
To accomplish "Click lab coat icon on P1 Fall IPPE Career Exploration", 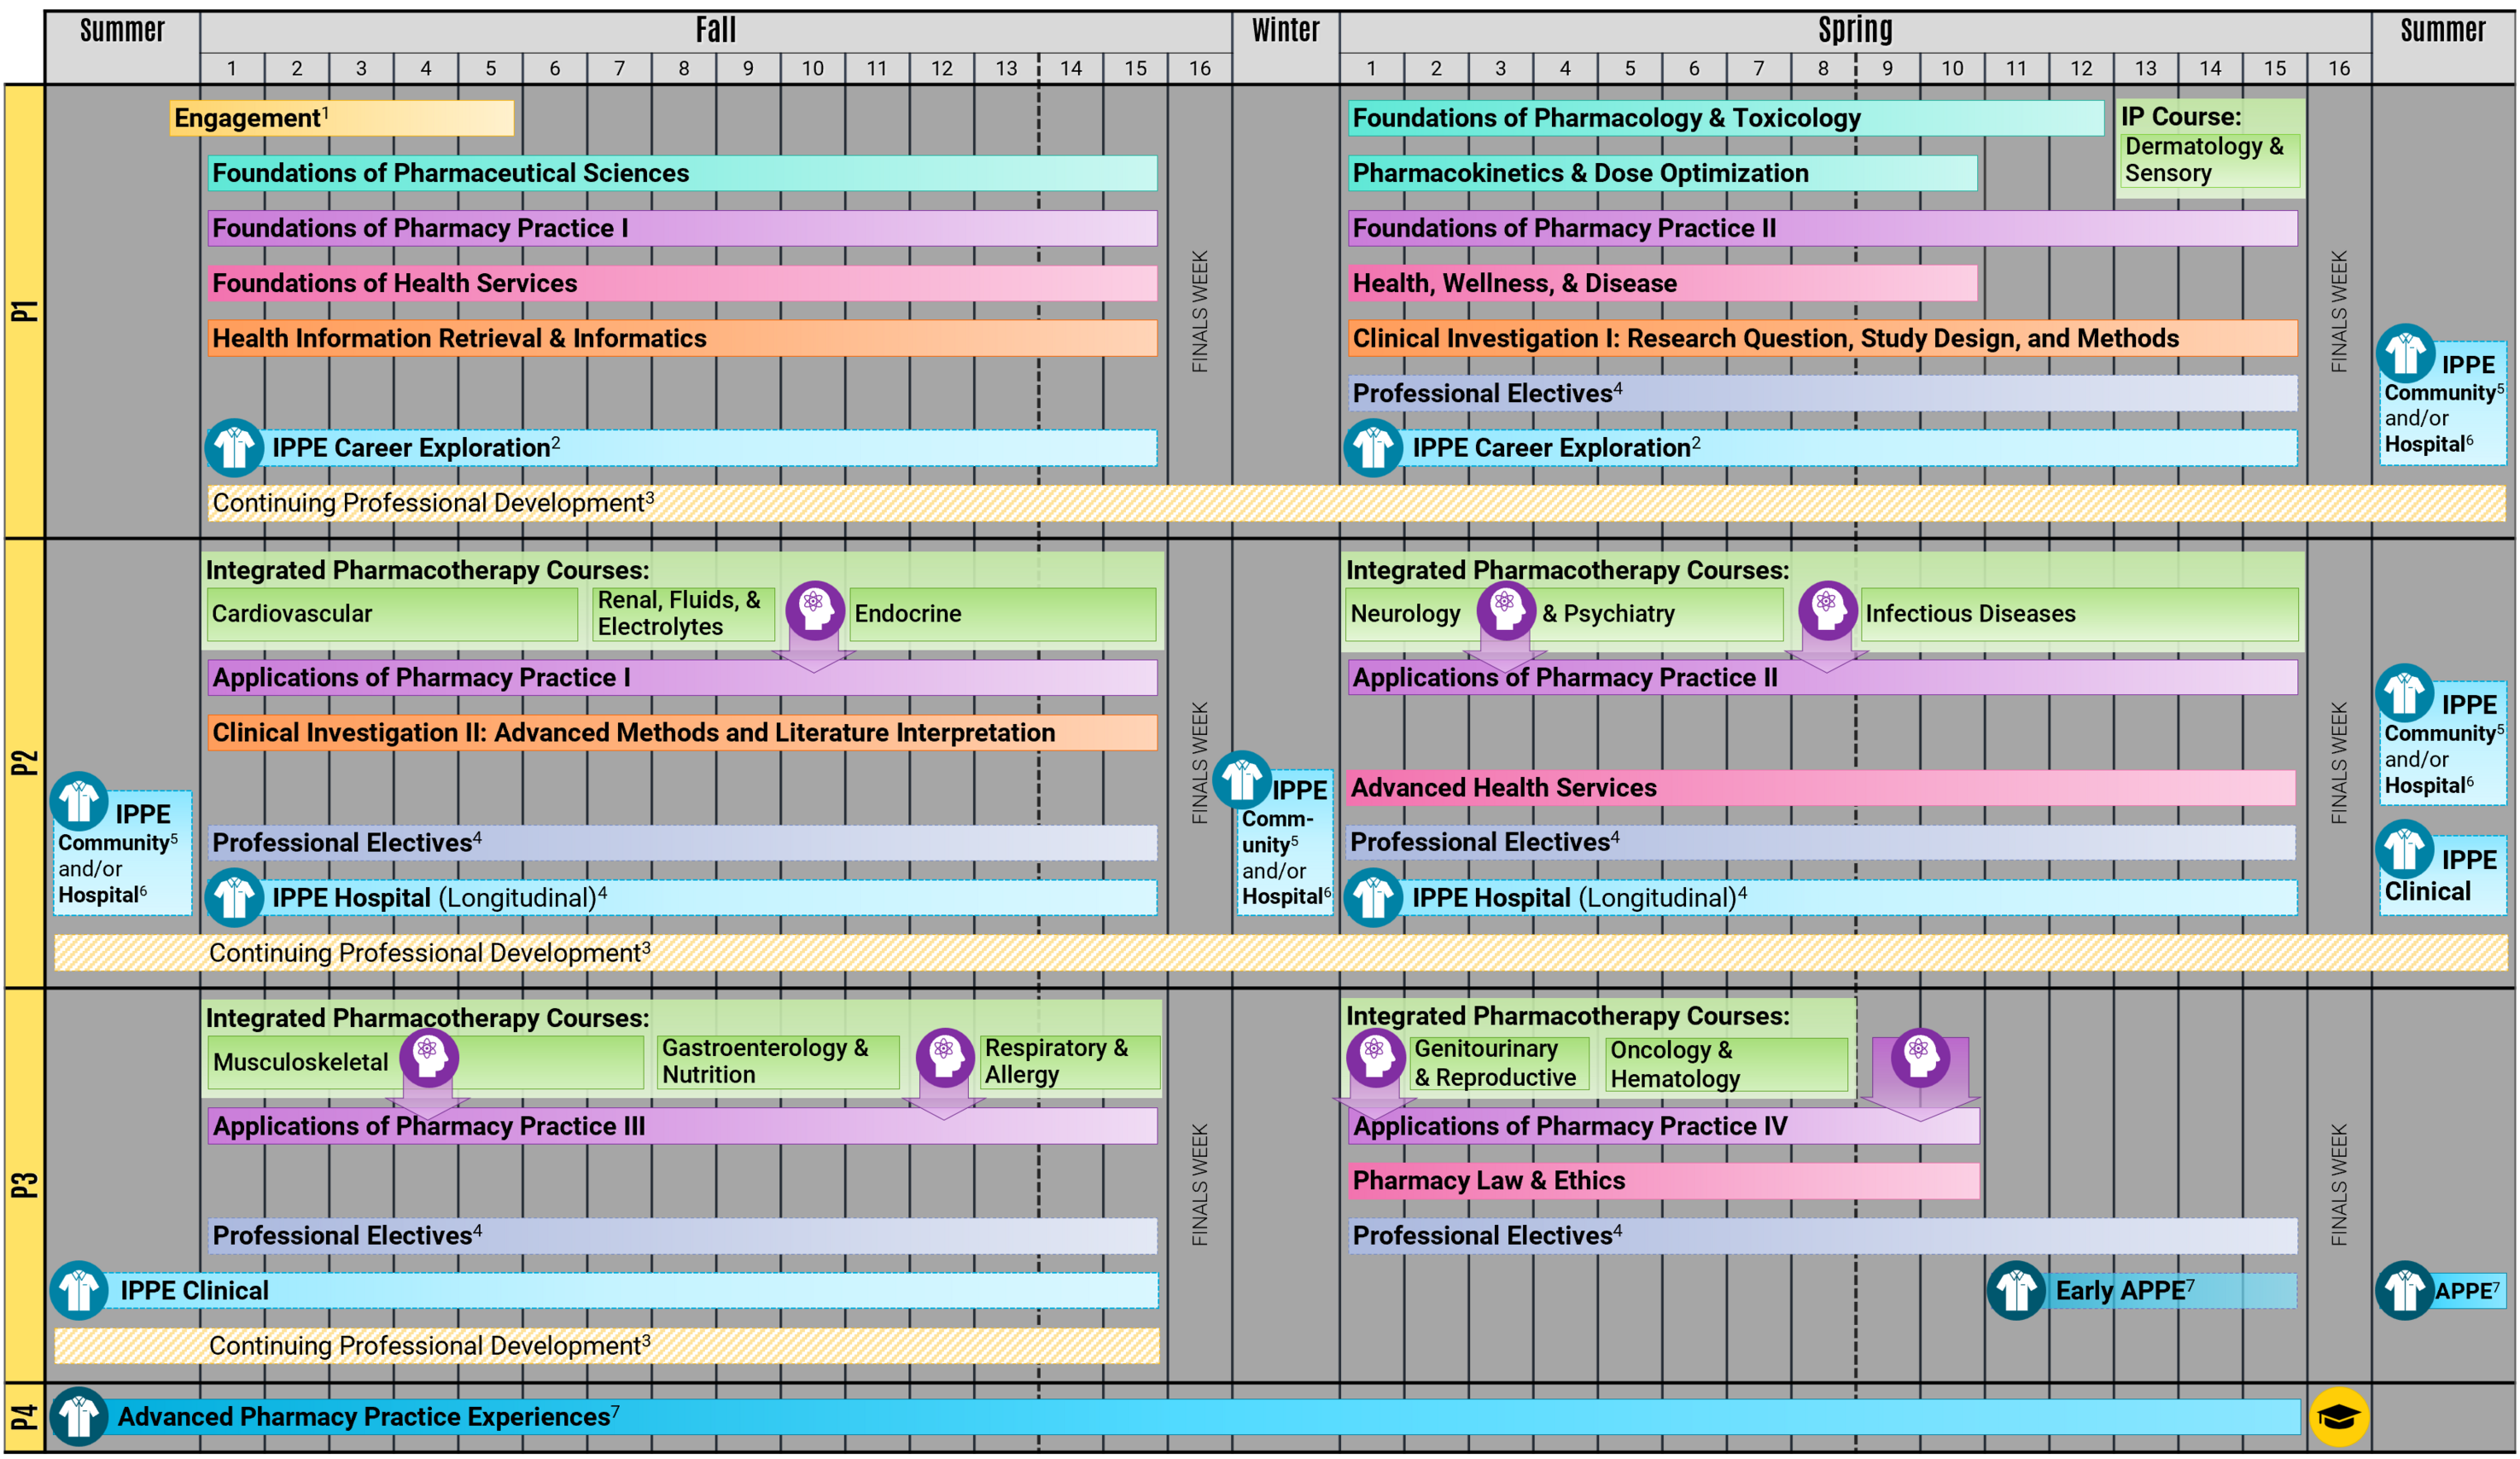I will click(x=234, y=447).
